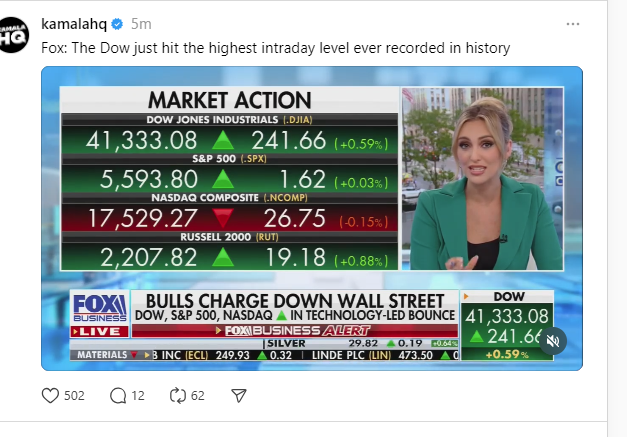Open the post via 5m timestamp
Screen dimensions: 627x437
click(x=140, y=23)
